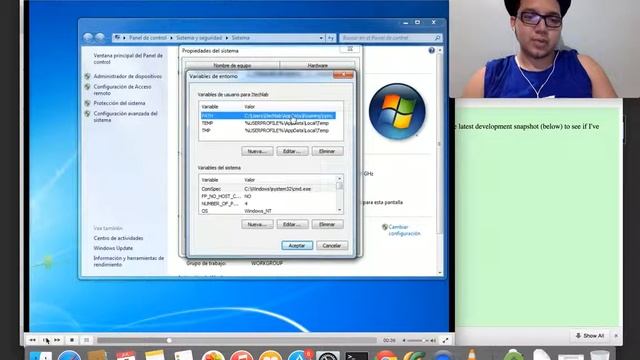Open the Cambiar configuración link

[404, 230]
